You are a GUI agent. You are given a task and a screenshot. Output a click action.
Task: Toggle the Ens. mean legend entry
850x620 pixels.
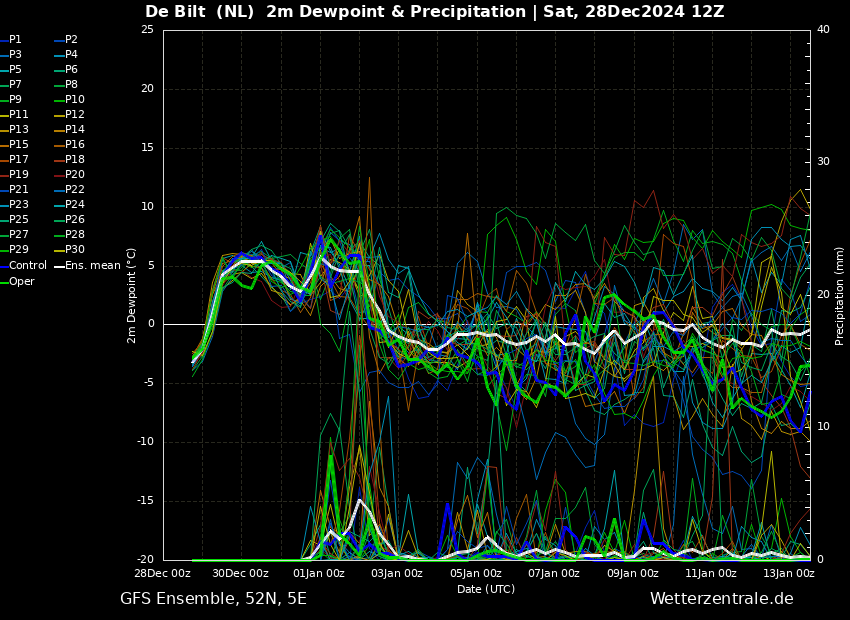[x=93, y=266]
